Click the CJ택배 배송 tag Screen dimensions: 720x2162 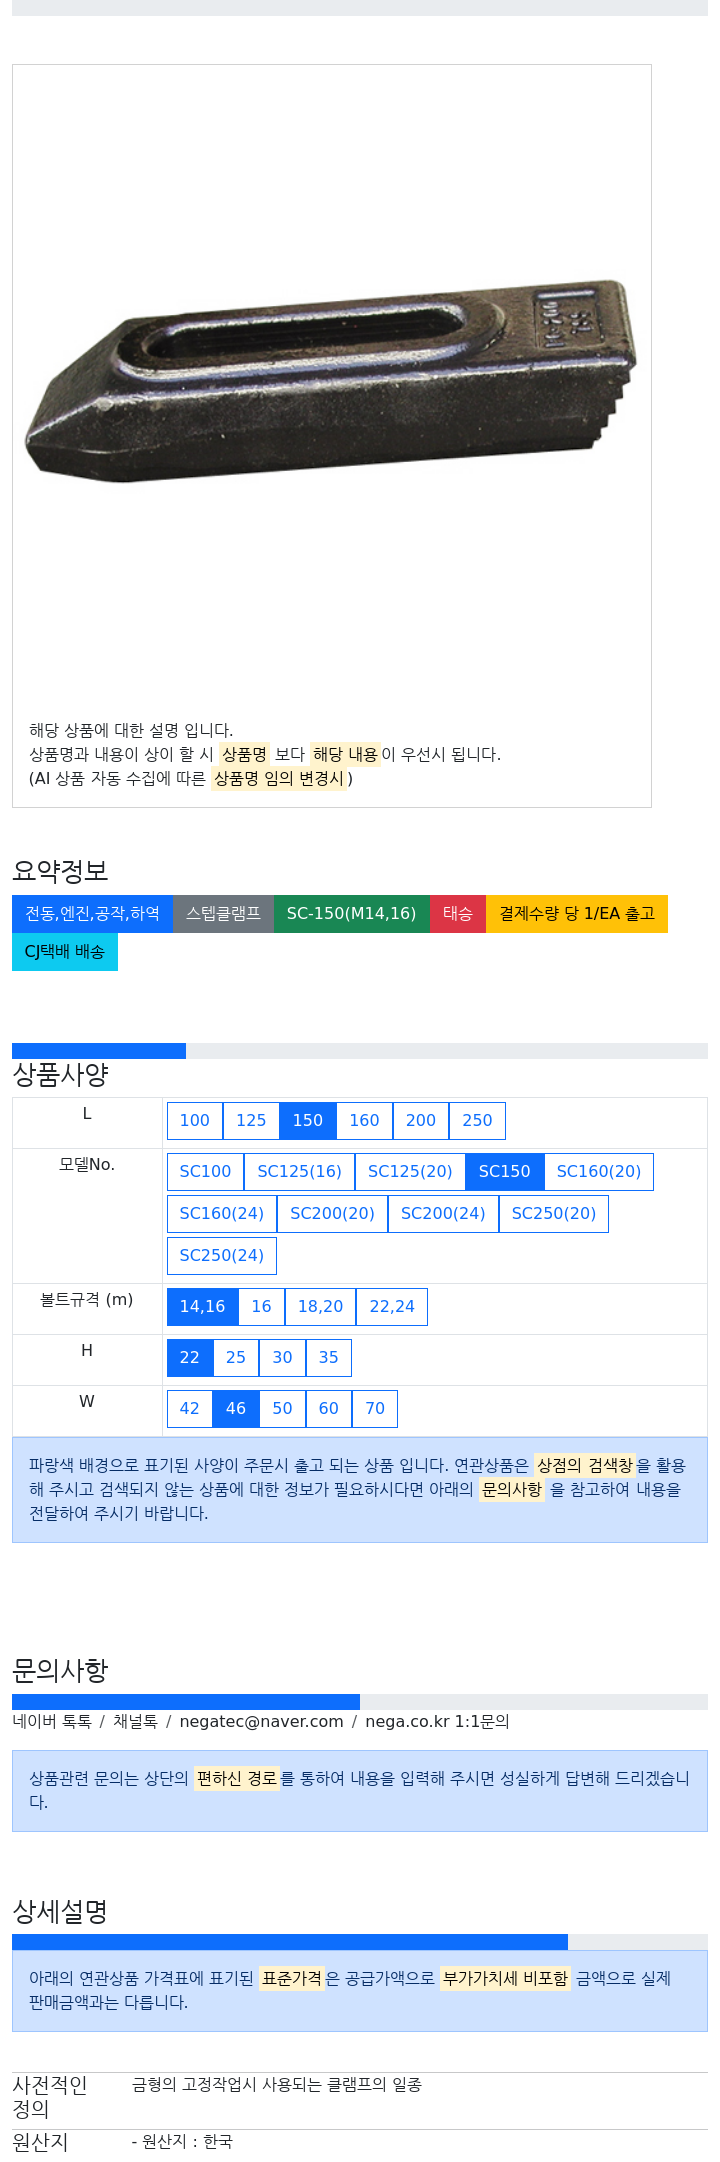65,951
